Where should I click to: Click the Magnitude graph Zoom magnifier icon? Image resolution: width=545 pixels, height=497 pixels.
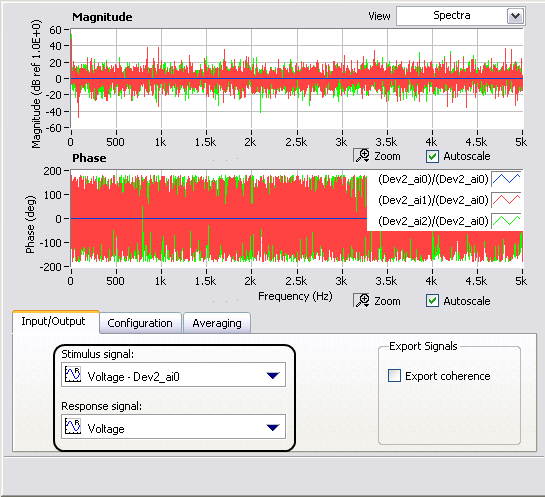click(361, 156)
